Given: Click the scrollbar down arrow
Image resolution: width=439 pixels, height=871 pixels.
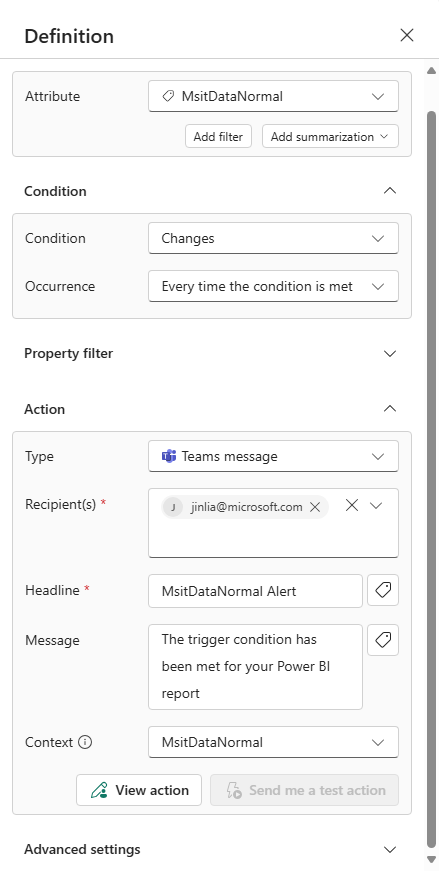Looking at the screenshot, I should 431,859.
